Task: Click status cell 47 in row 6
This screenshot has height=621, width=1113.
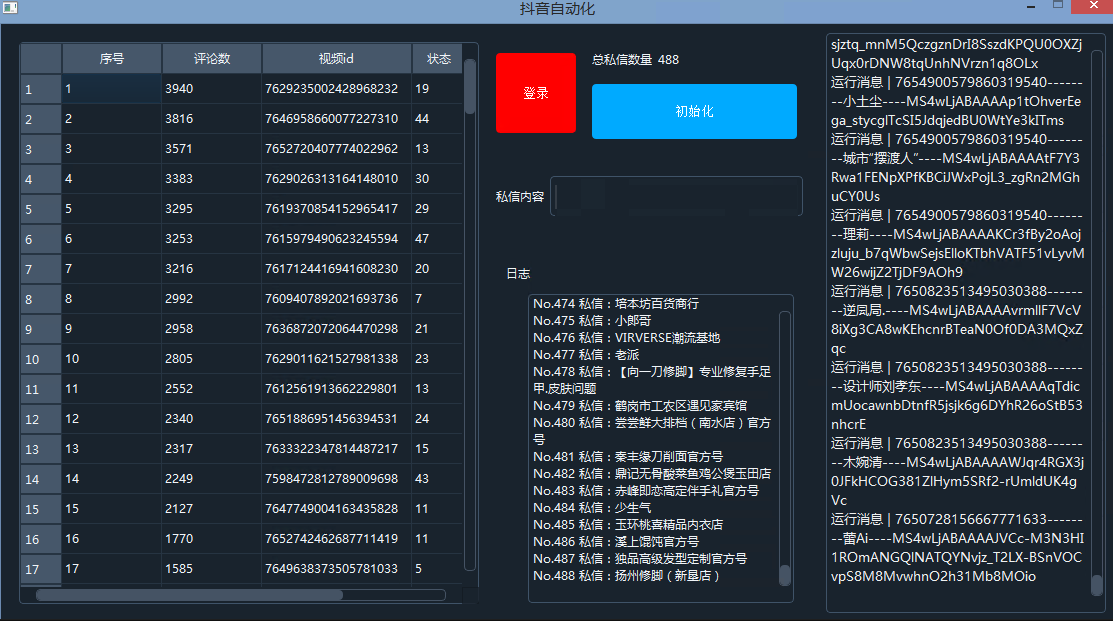Action: (x=437, y=238)
